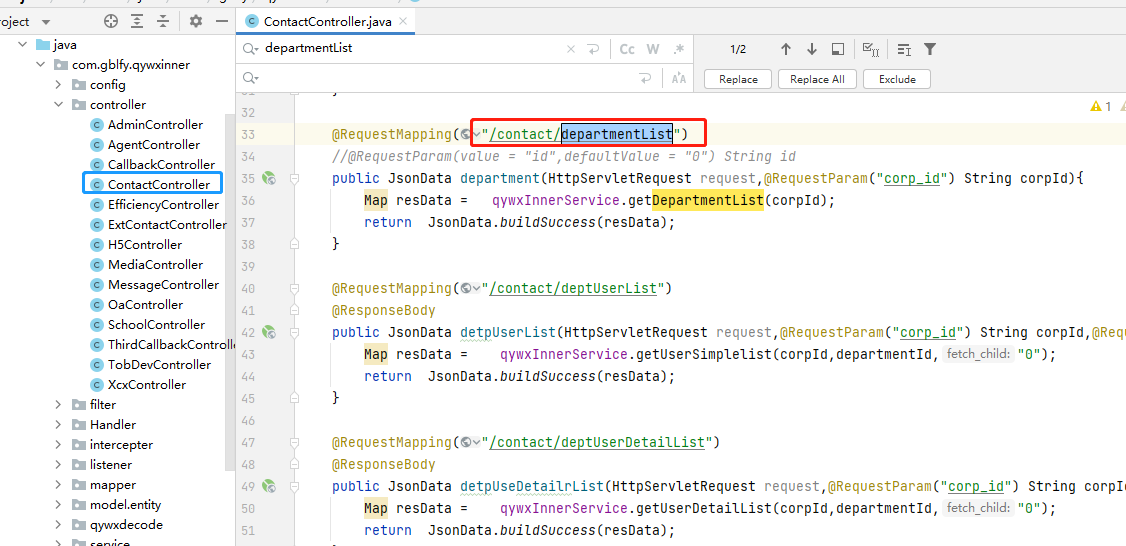Open Project panel settings gear
The width and height of the screenshot is (1126, 546).
coord(195,22)
